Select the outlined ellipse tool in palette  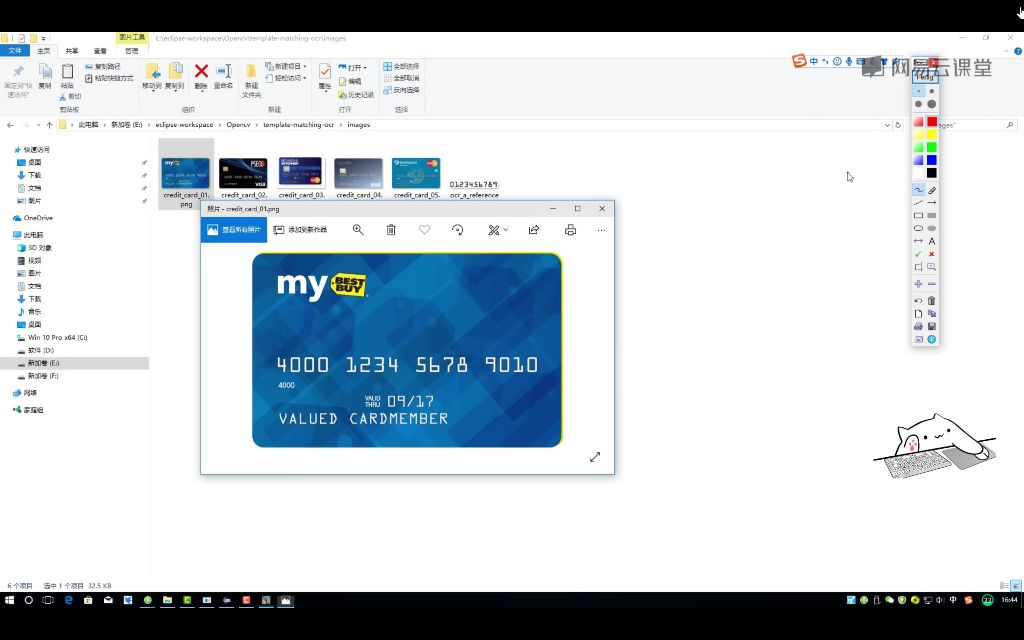pyautogui.click(x=918, y=228)
